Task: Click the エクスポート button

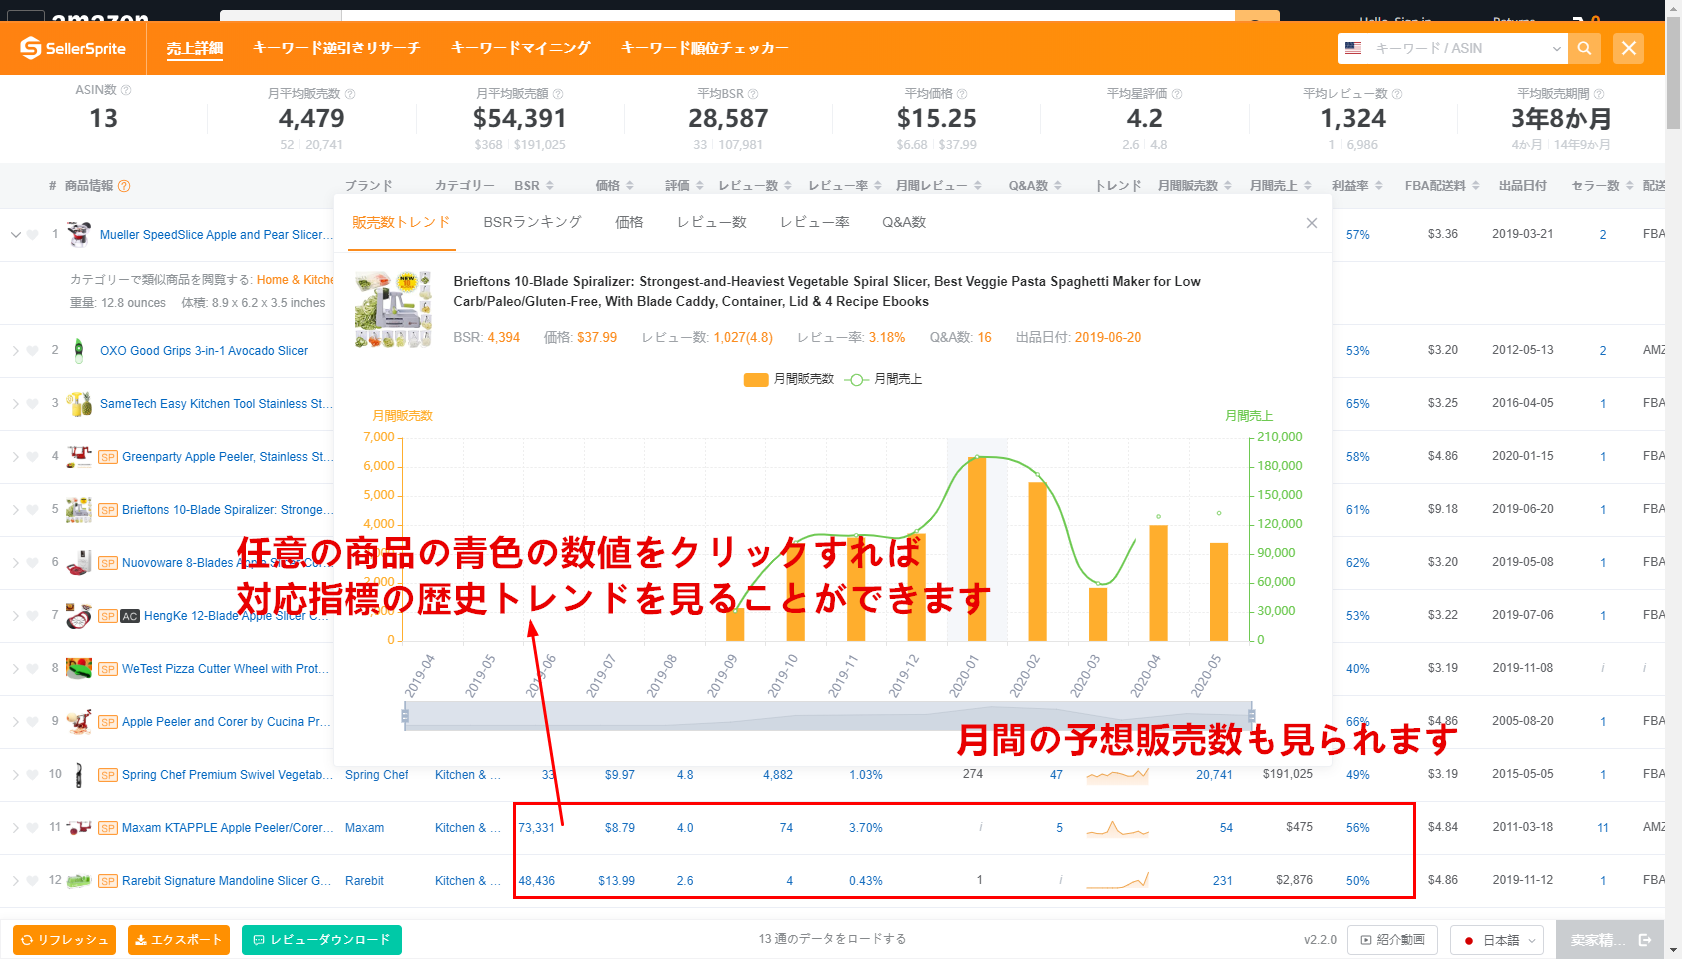Action: coord(179,940)
